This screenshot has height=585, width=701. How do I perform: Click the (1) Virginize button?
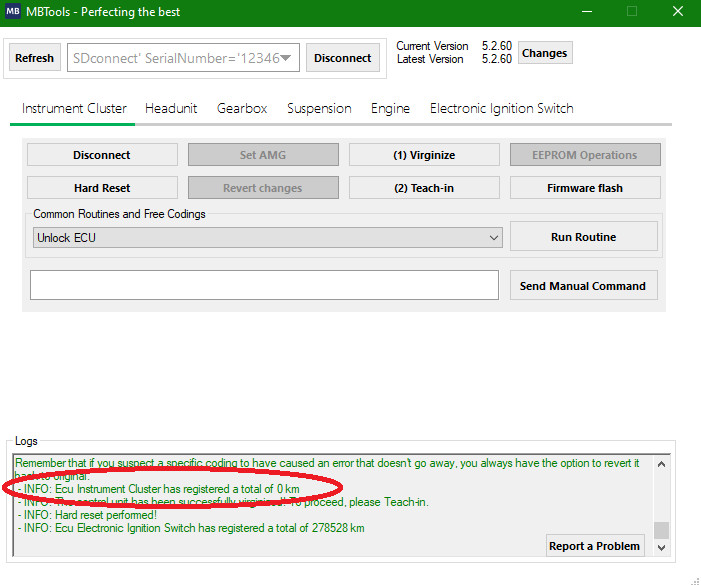424,155
